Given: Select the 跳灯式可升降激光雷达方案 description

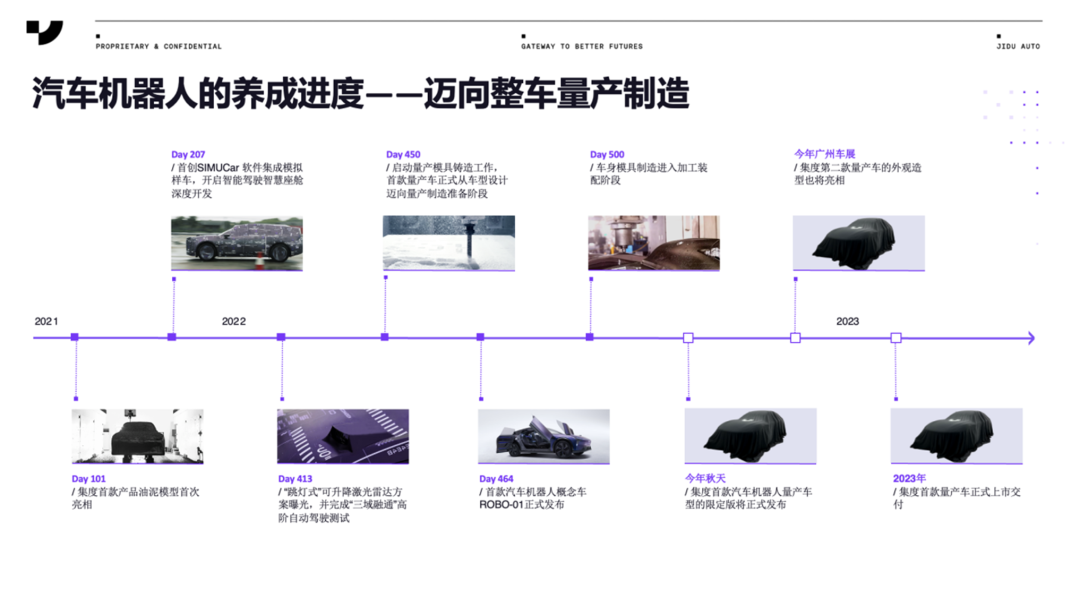Looking at the screenshot, I should point(342,505).
